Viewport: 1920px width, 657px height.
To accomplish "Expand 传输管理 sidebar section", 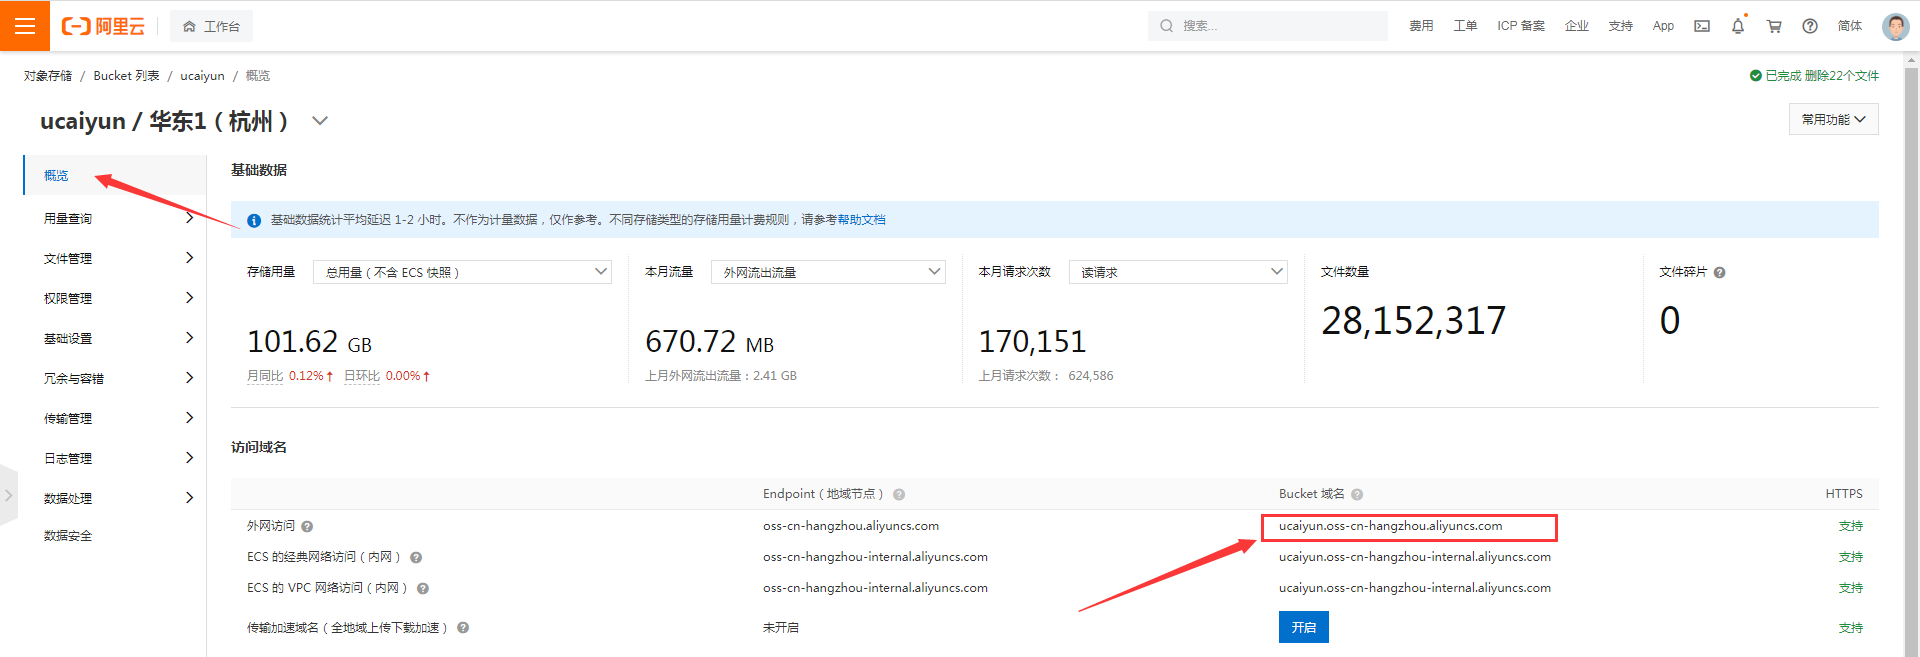I will coord(114,418).
